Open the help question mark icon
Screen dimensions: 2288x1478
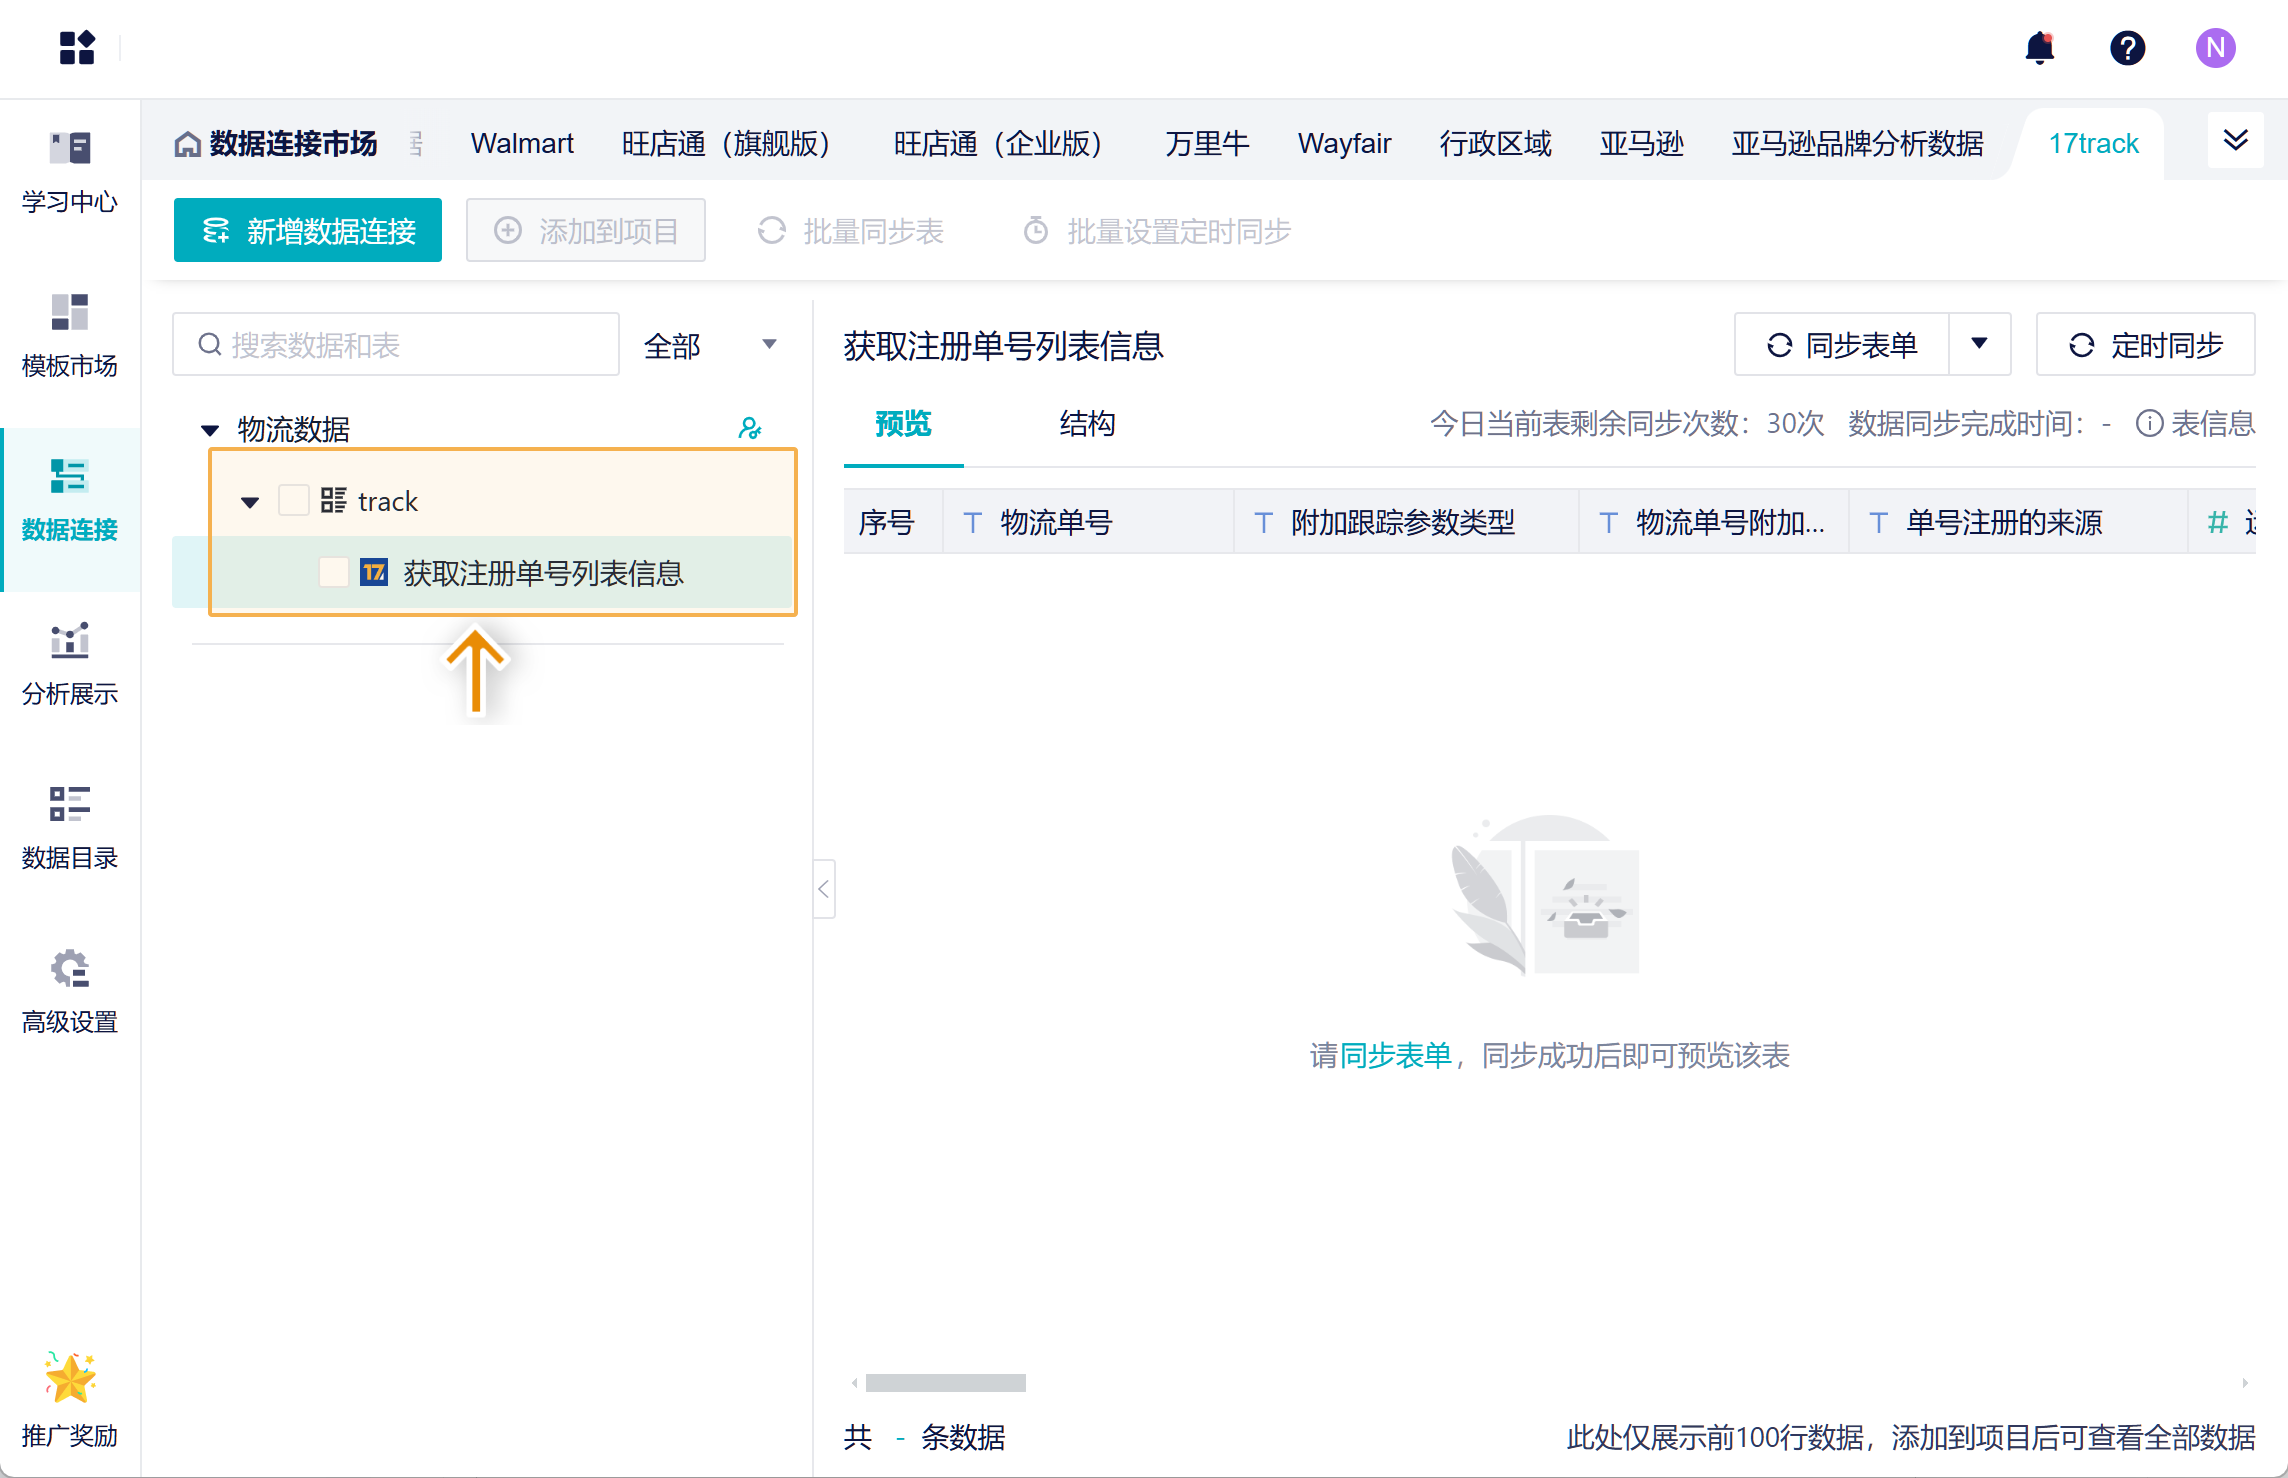click(x=2127, y=48)
